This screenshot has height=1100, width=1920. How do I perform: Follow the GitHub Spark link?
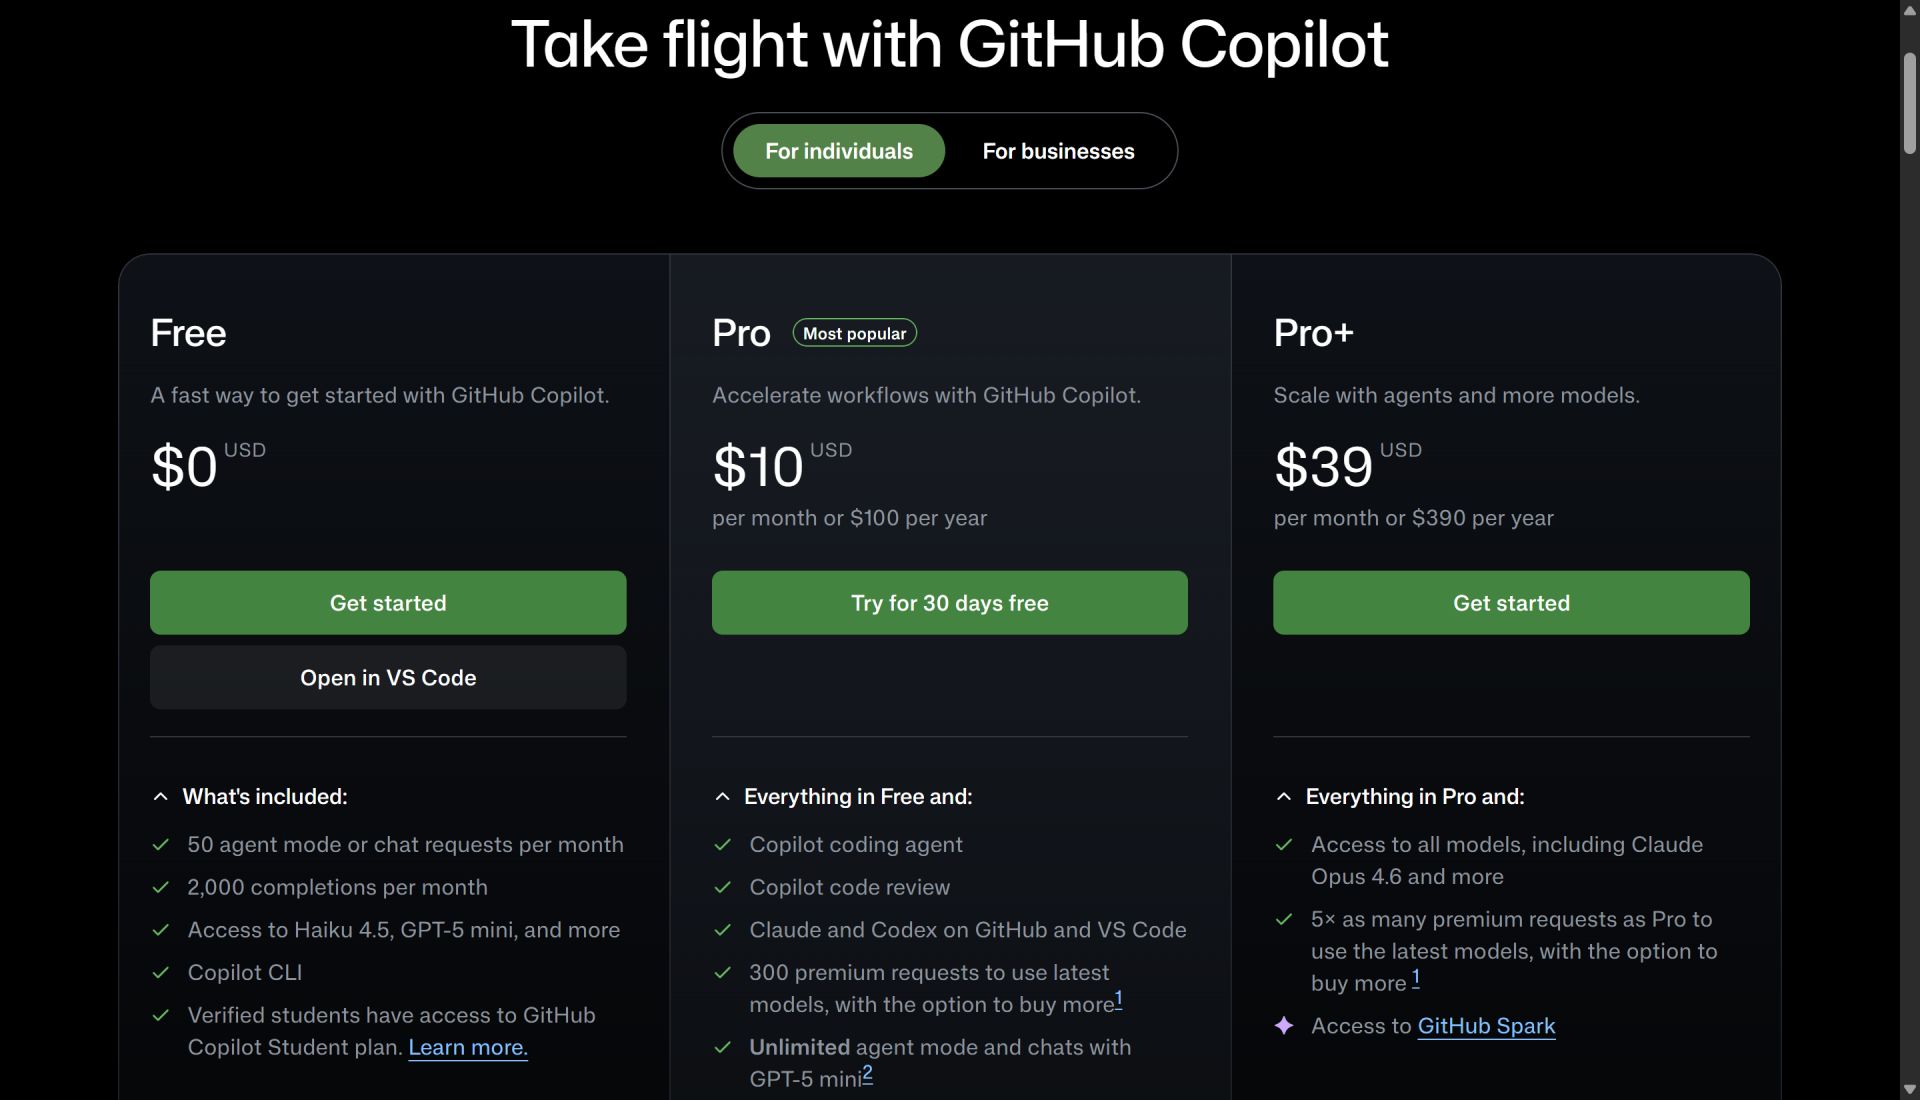(x=1486, y=1026)
